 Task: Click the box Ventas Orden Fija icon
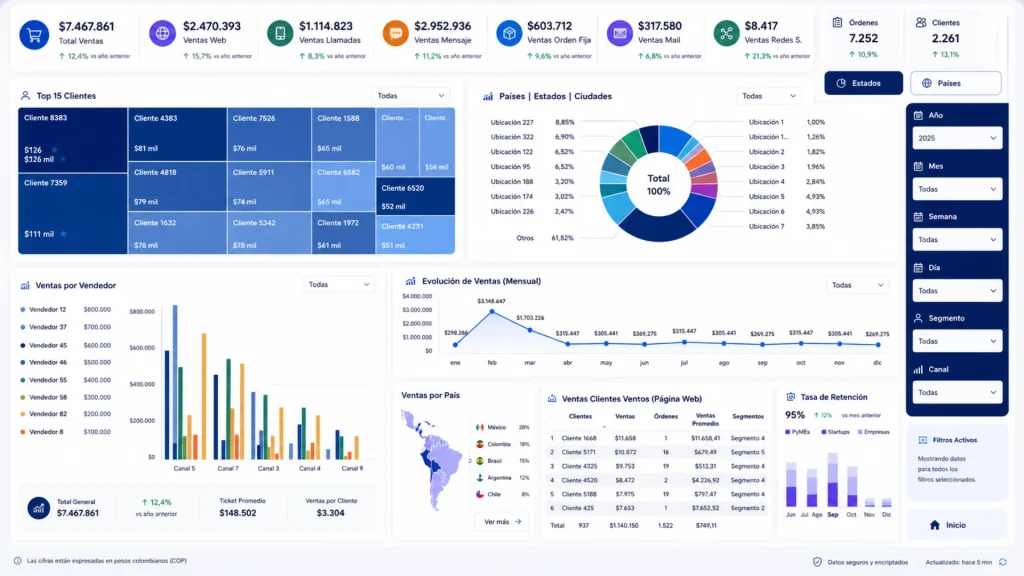point(509,33)
